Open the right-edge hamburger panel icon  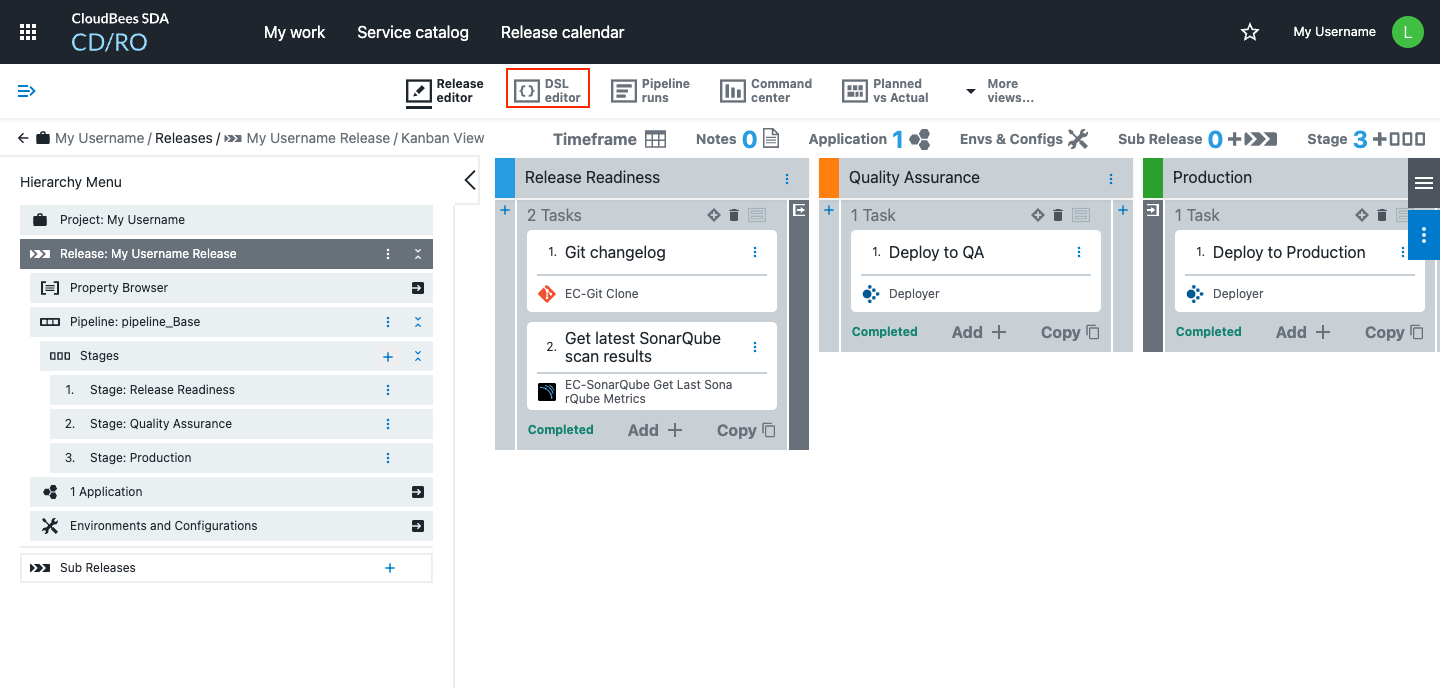pos(1424,182)
